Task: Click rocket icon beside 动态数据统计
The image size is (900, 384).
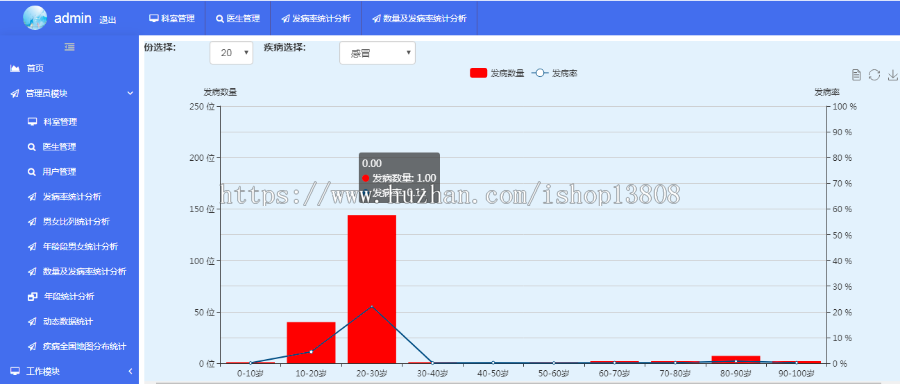Action: coord(32,321)
